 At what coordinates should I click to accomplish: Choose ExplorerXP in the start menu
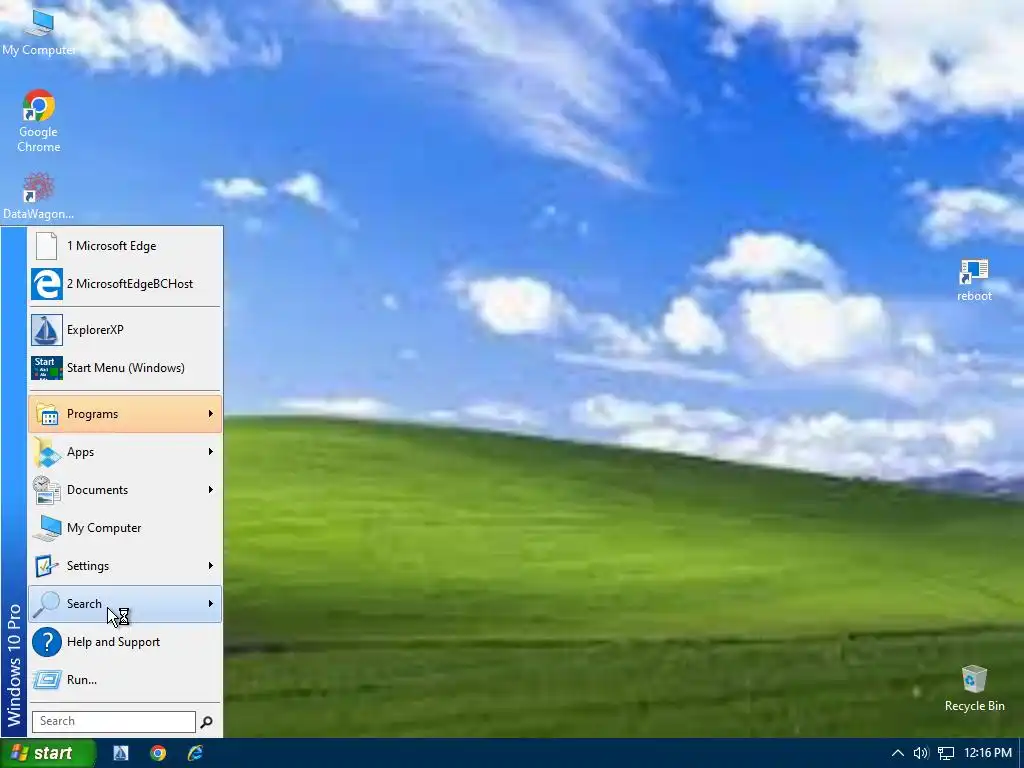125,330
